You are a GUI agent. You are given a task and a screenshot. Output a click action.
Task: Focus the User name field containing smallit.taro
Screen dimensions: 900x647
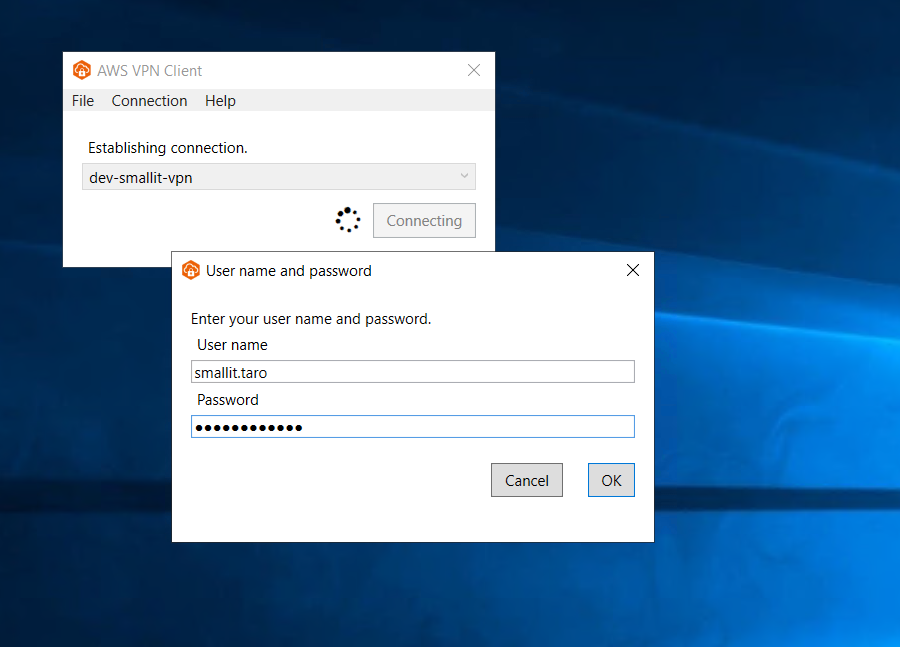click(x=412, y=372)
